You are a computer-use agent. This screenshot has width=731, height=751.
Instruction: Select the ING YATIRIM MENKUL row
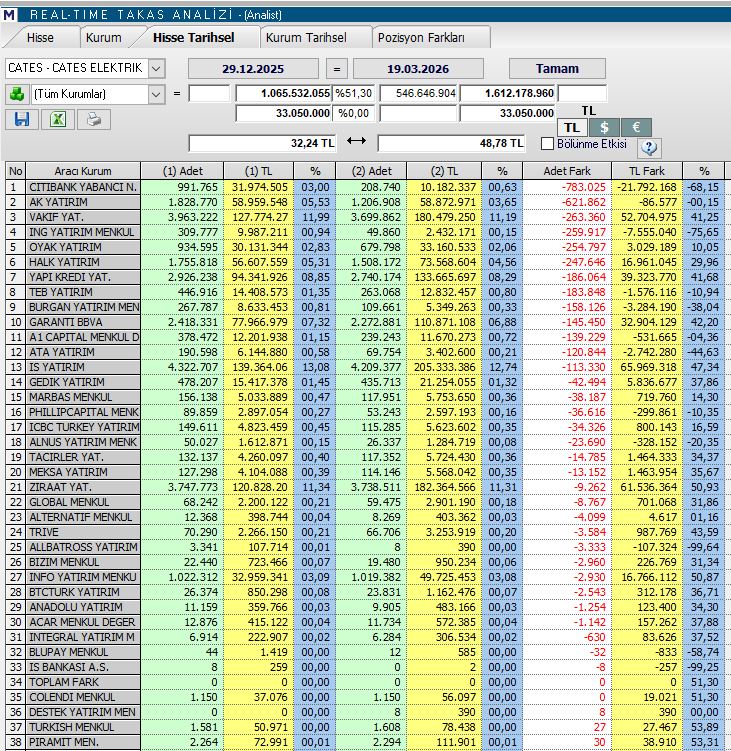pyautogui.click(x=365, y=232)
